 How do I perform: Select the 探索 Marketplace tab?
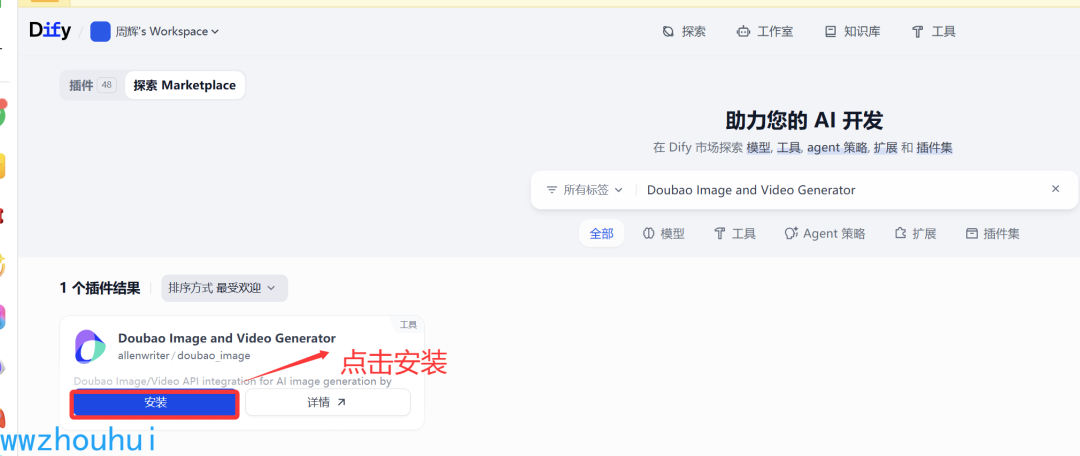[x=185, y=85]
